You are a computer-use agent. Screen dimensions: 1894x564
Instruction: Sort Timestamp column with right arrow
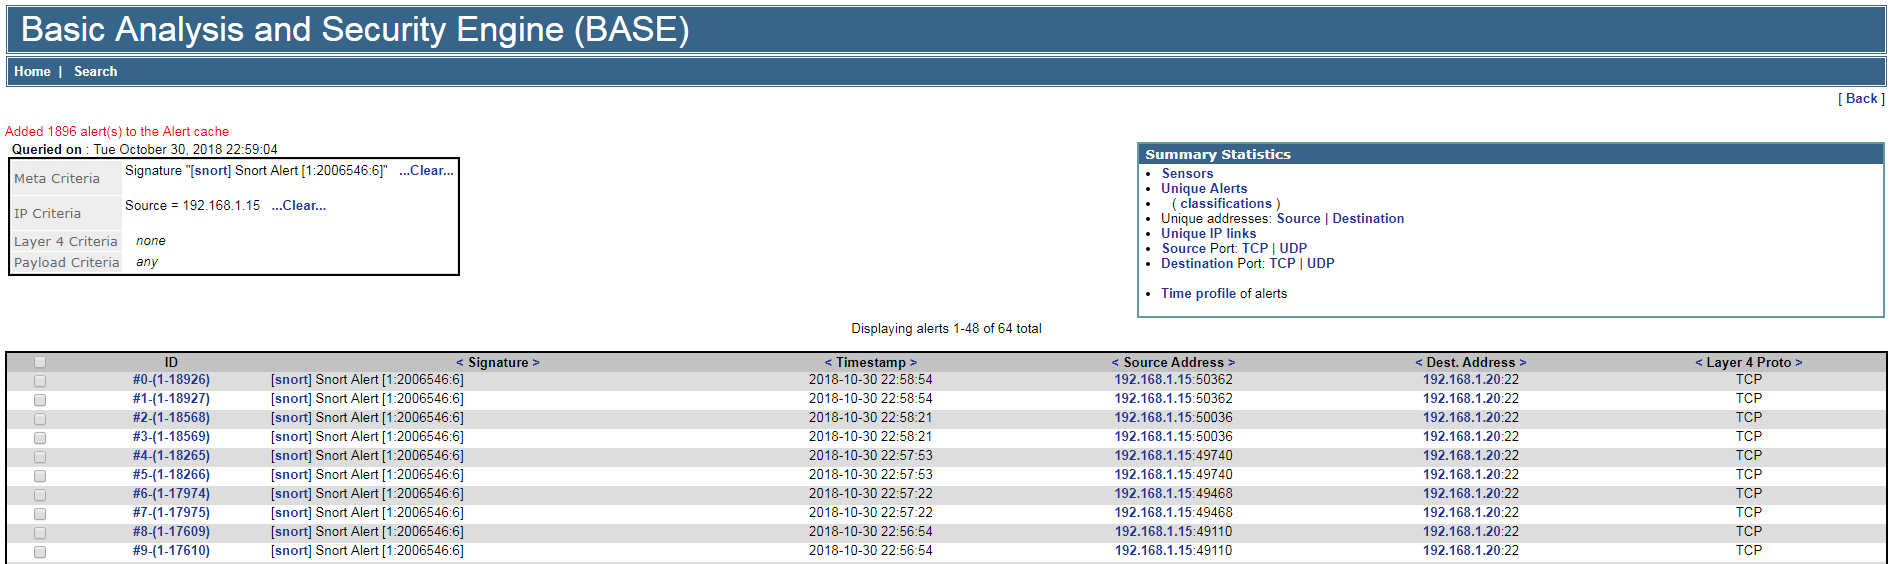(913, 363)
